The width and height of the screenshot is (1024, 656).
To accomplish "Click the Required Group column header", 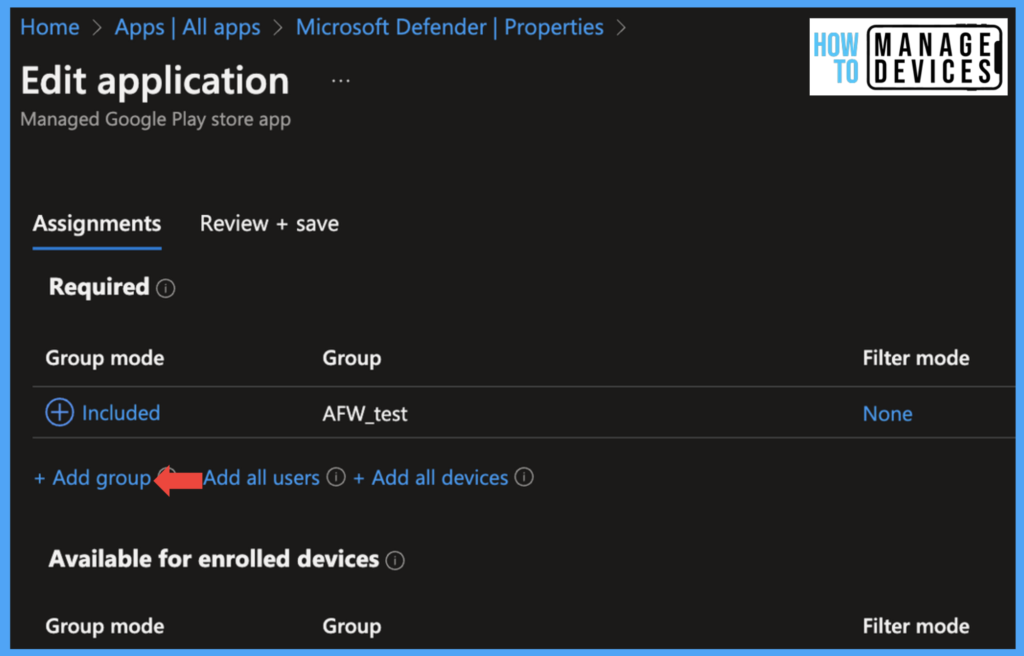I will pos(352,358).
